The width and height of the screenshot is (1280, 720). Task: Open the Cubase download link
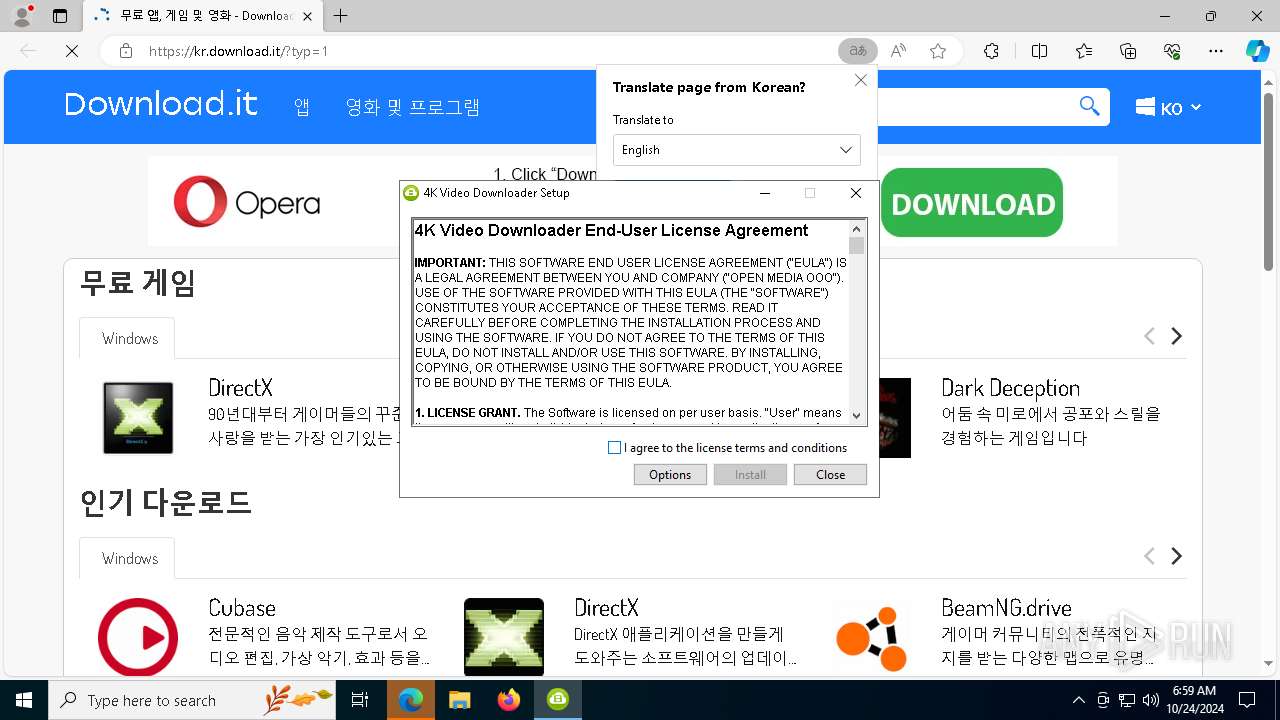coord(241,608)
